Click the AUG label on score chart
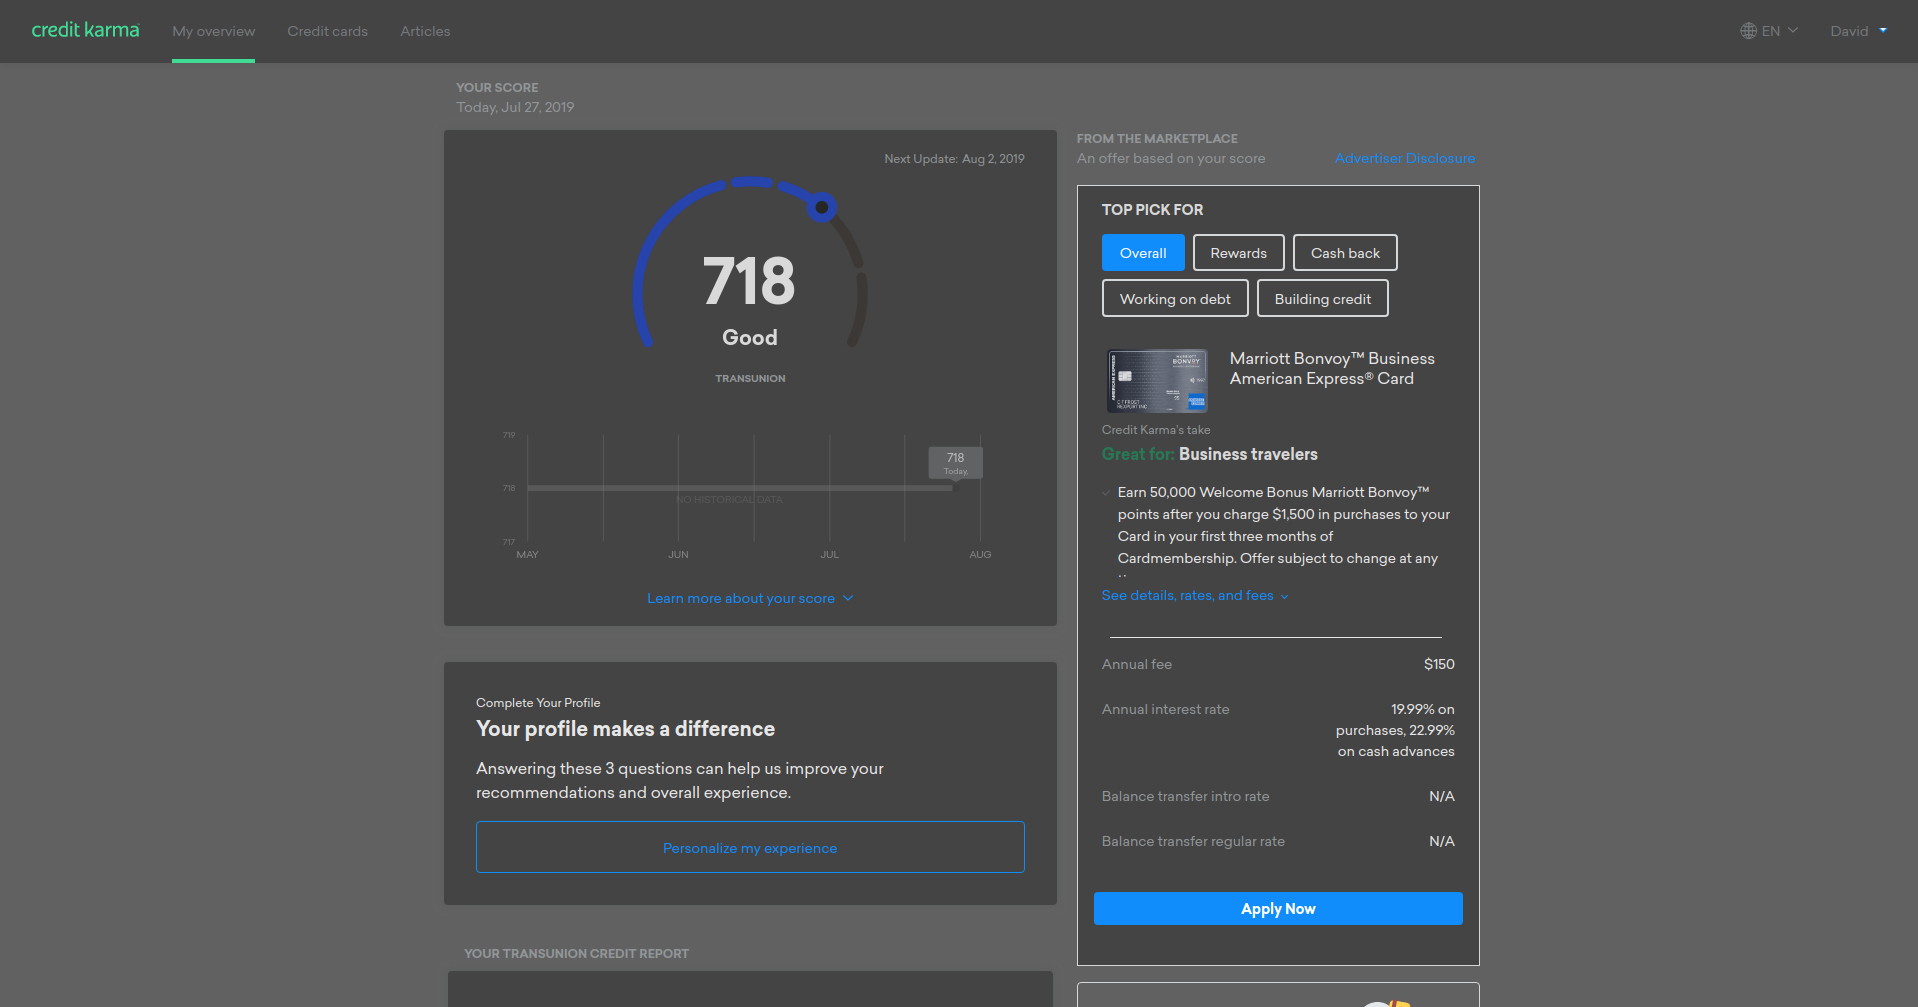 pos(980,554)
